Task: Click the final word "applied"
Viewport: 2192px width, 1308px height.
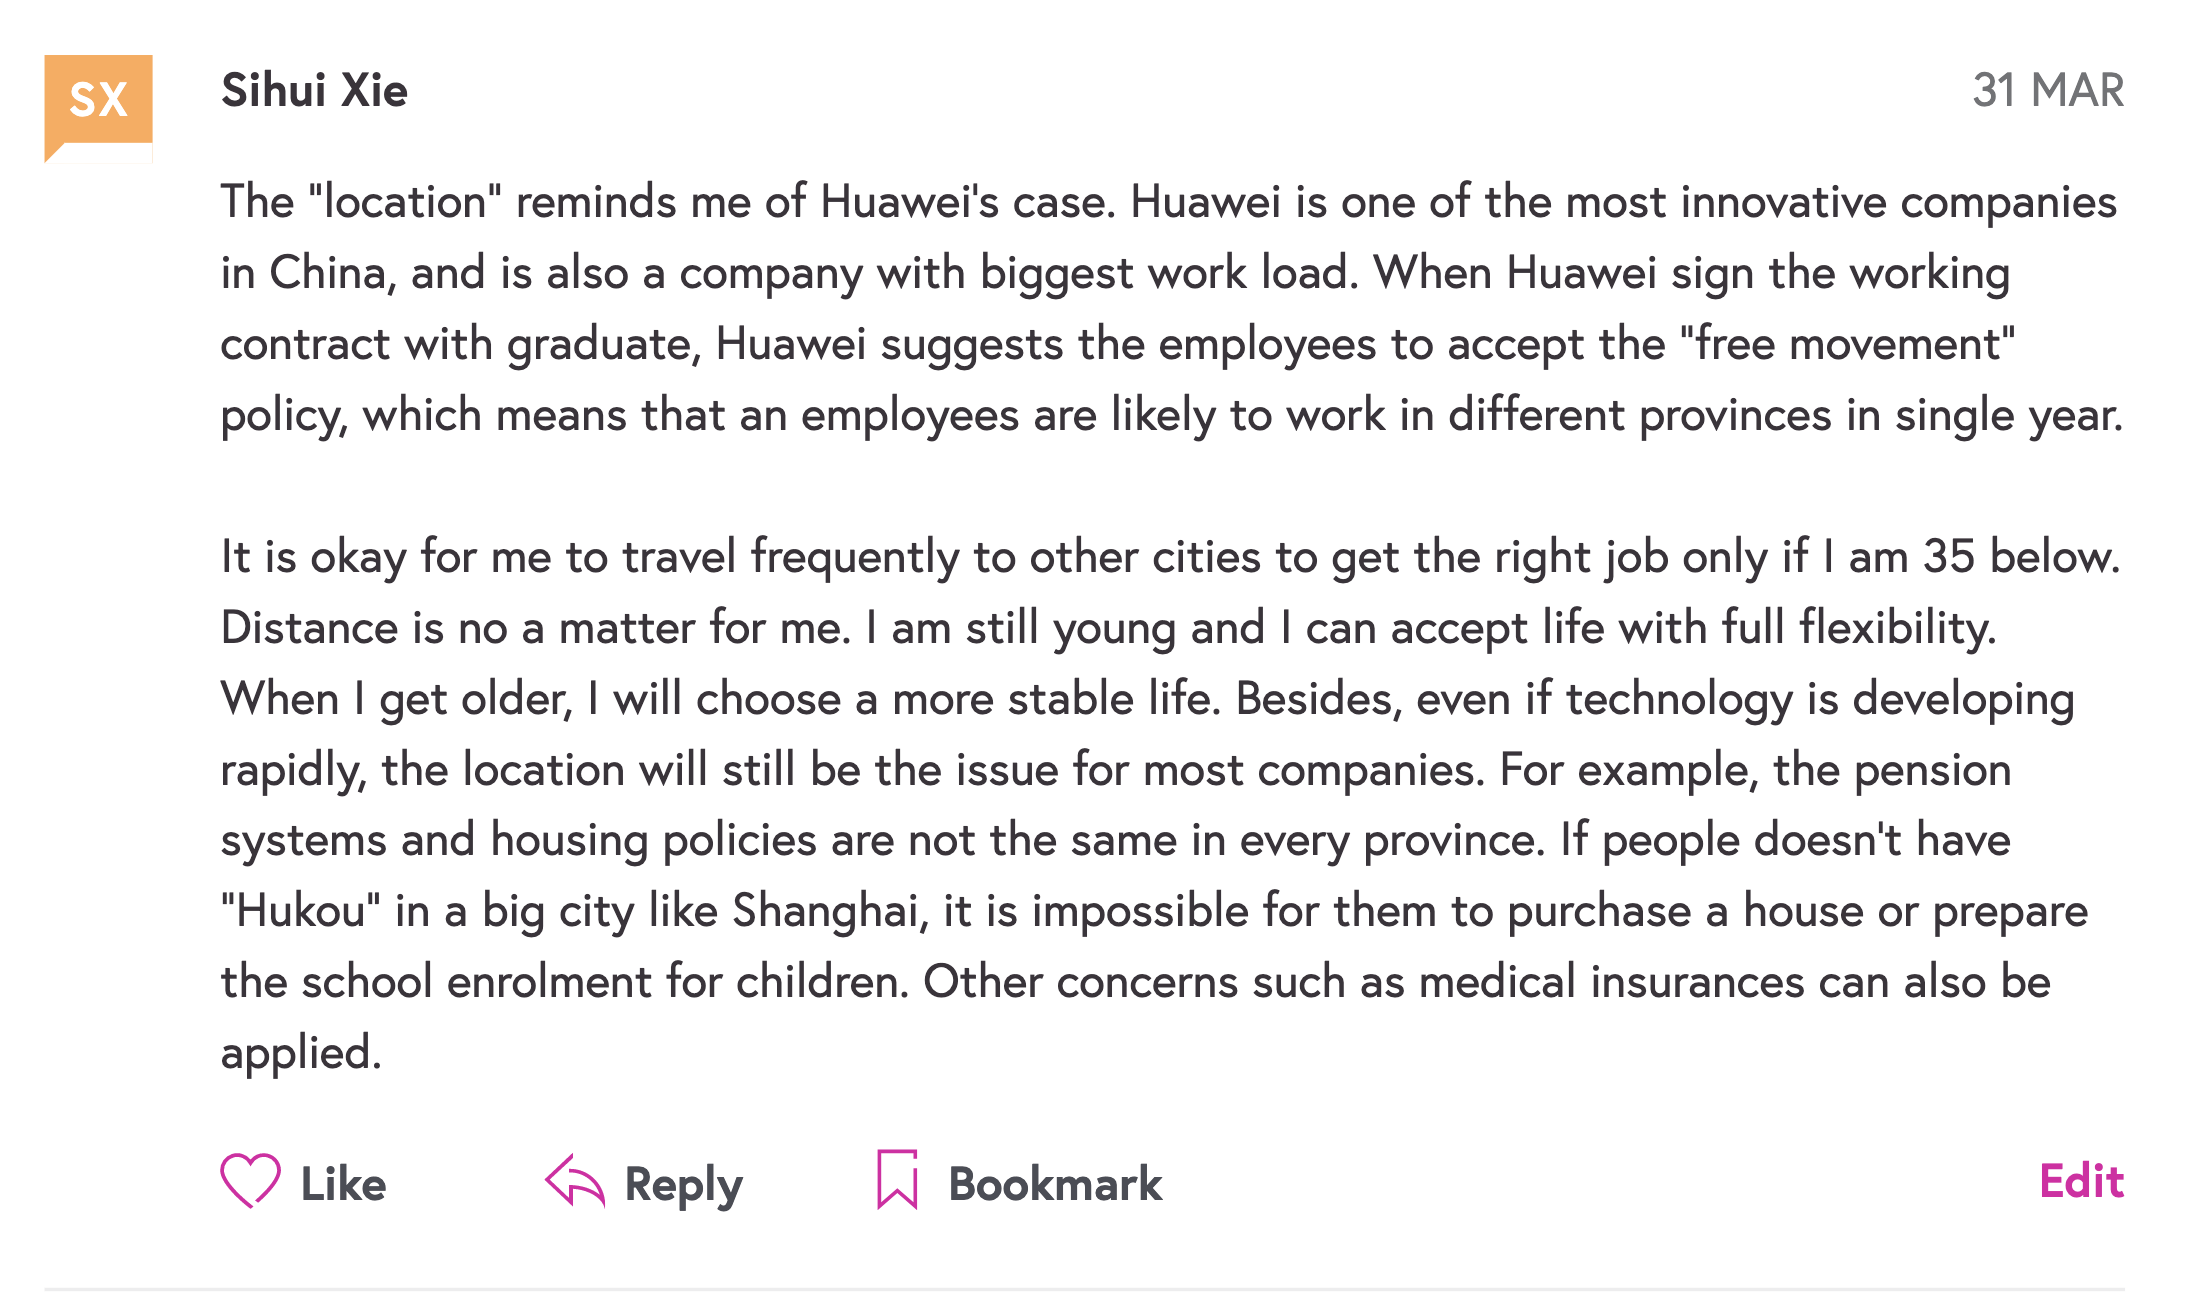Action: pos(299,1053)
